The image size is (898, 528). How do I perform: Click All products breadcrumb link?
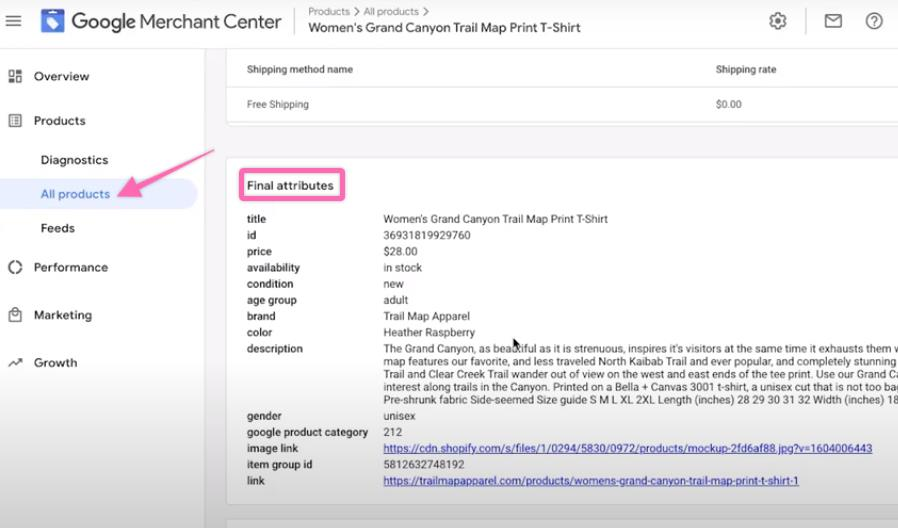tap(391, 11)
